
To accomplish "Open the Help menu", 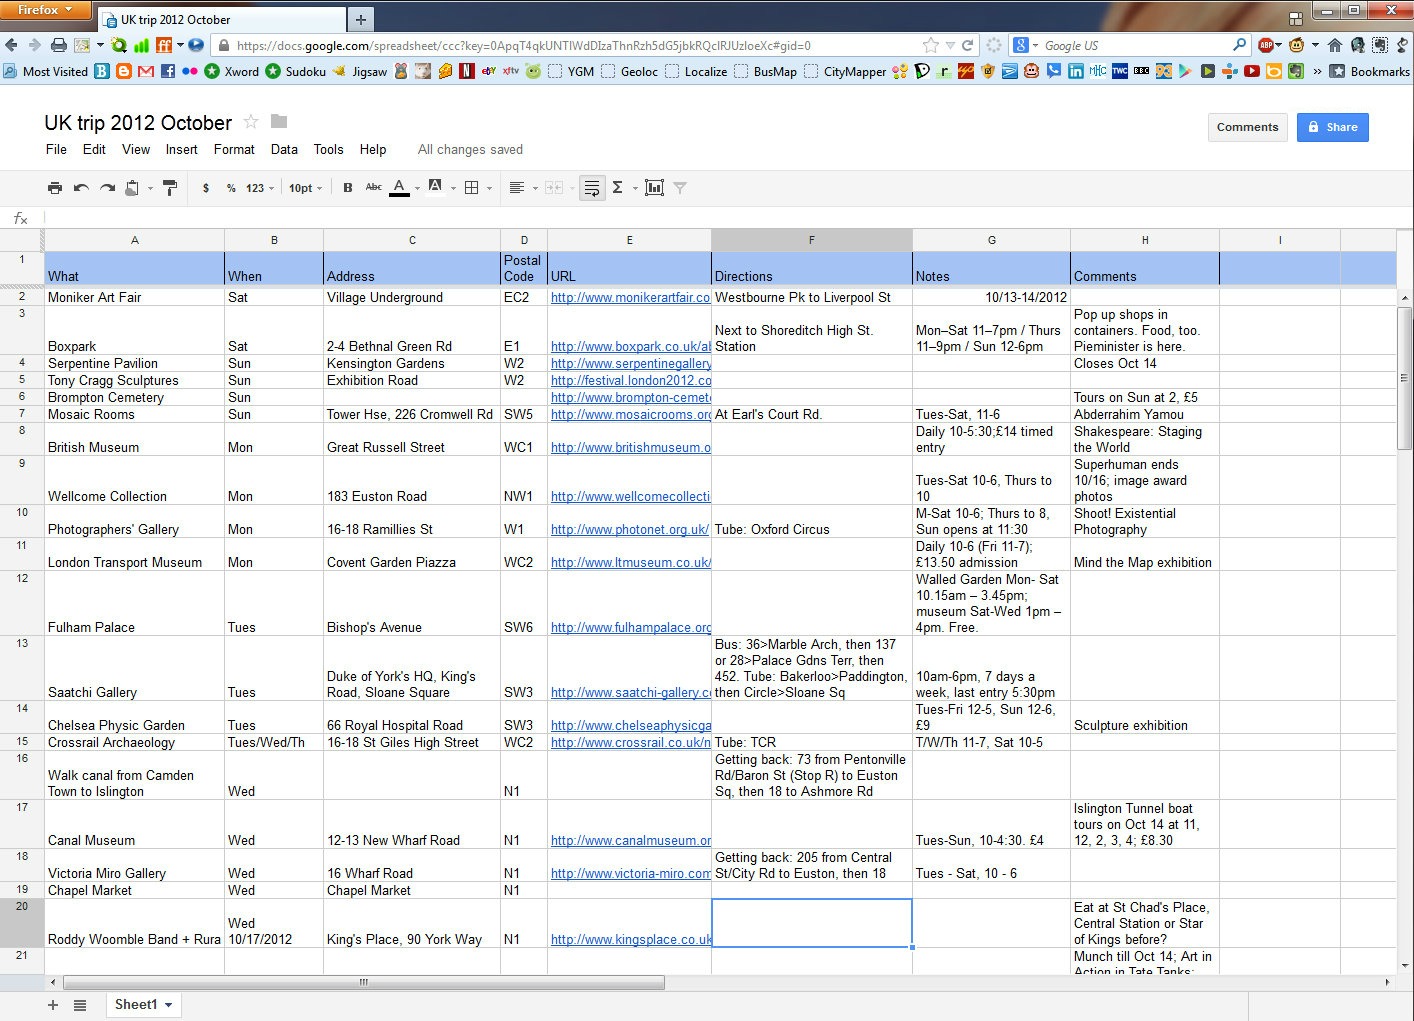I will (x=373, y=149).
